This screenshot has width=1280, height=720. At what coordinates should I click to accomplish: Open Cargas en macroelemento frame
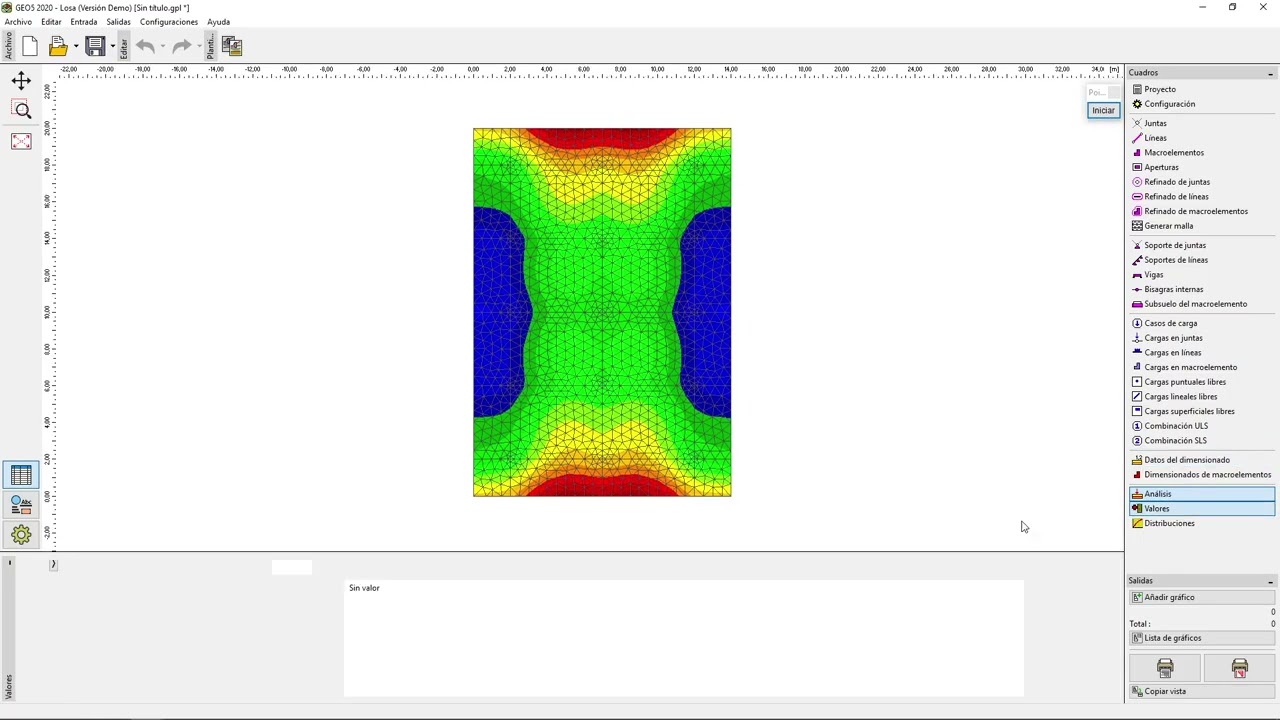click(1202, 367)
